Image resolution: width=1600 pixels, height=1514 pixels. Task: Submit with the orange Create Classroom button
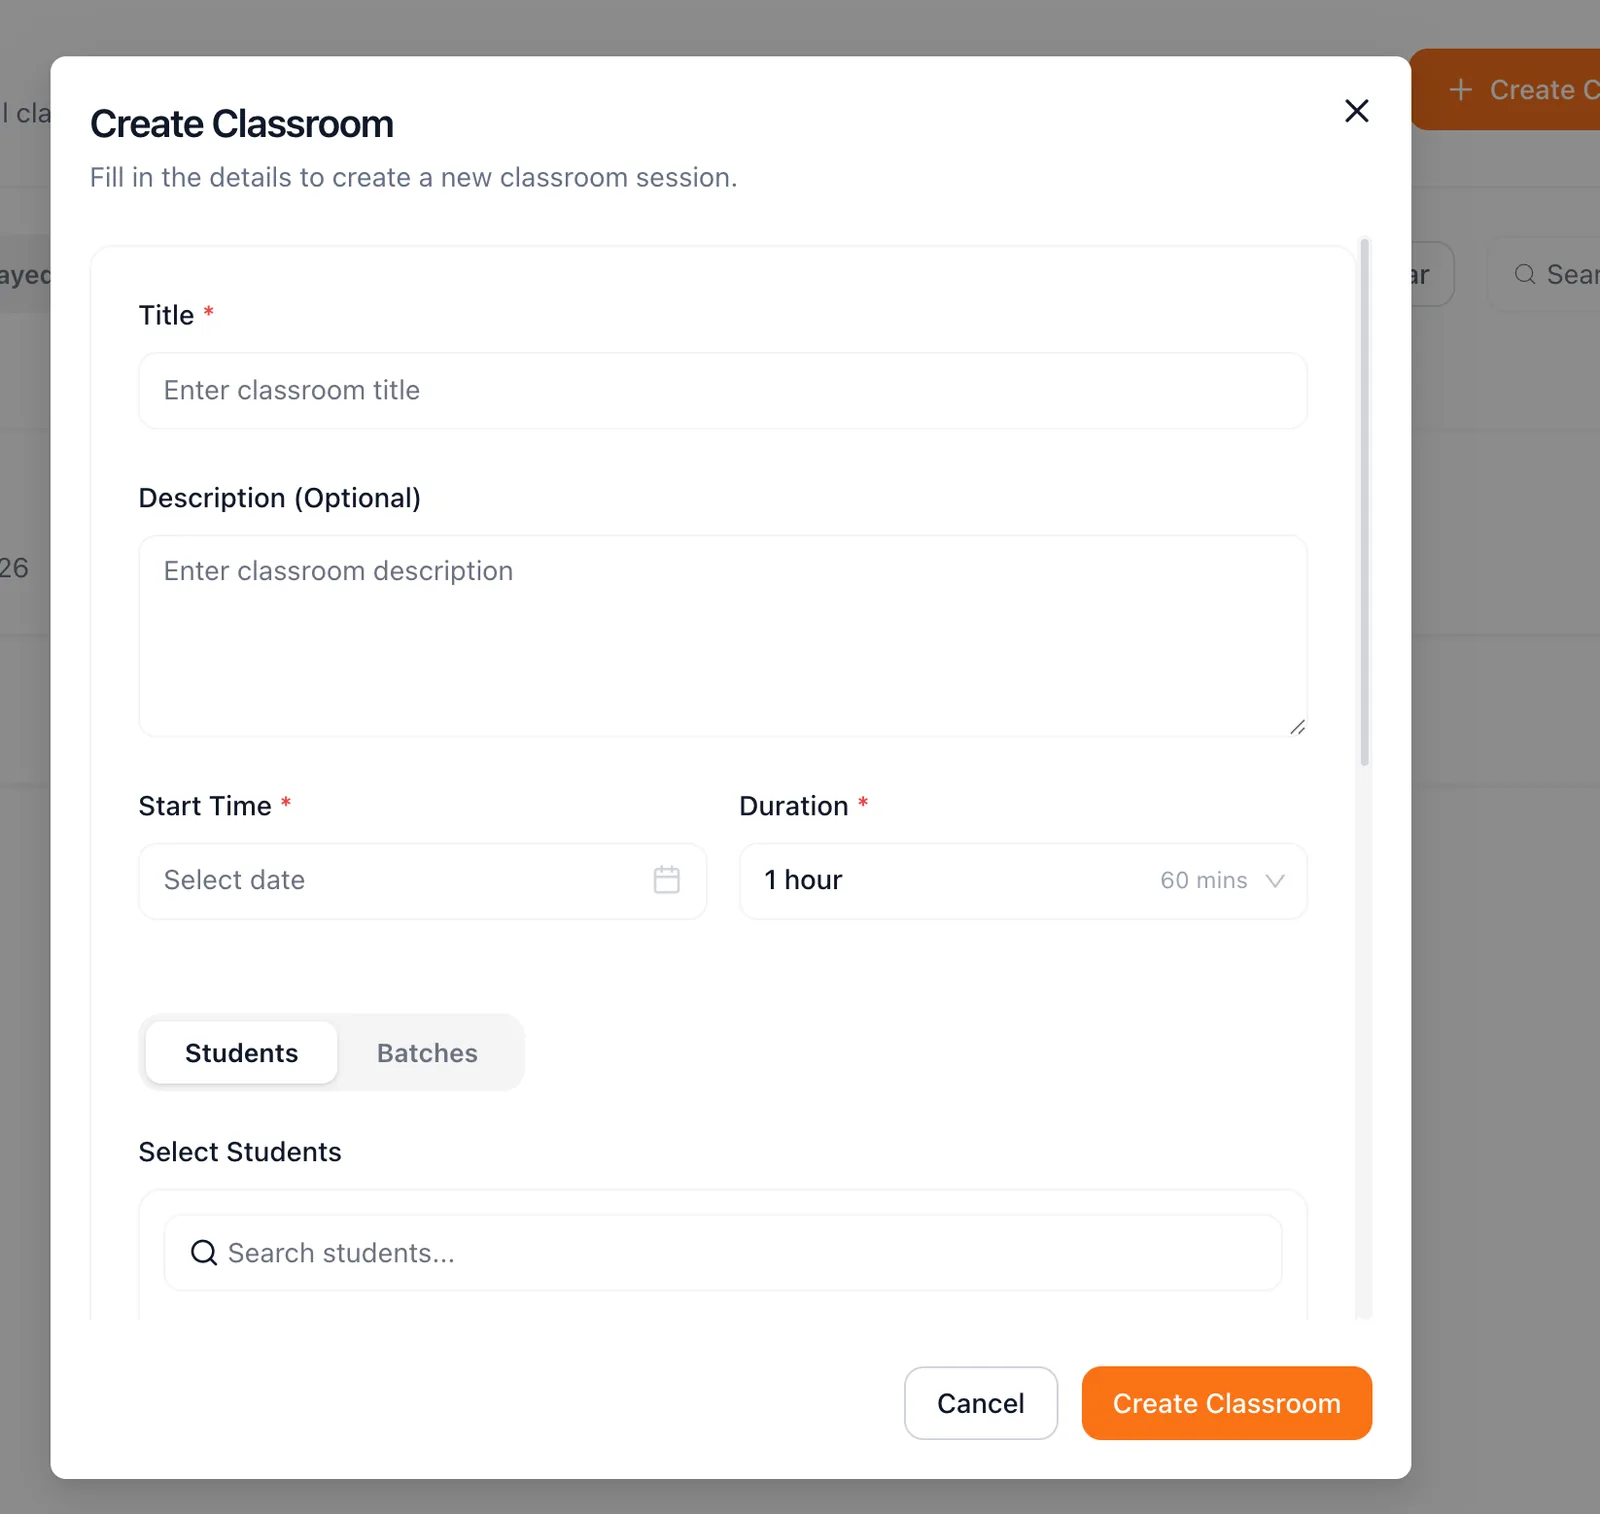(1226, 1403)
